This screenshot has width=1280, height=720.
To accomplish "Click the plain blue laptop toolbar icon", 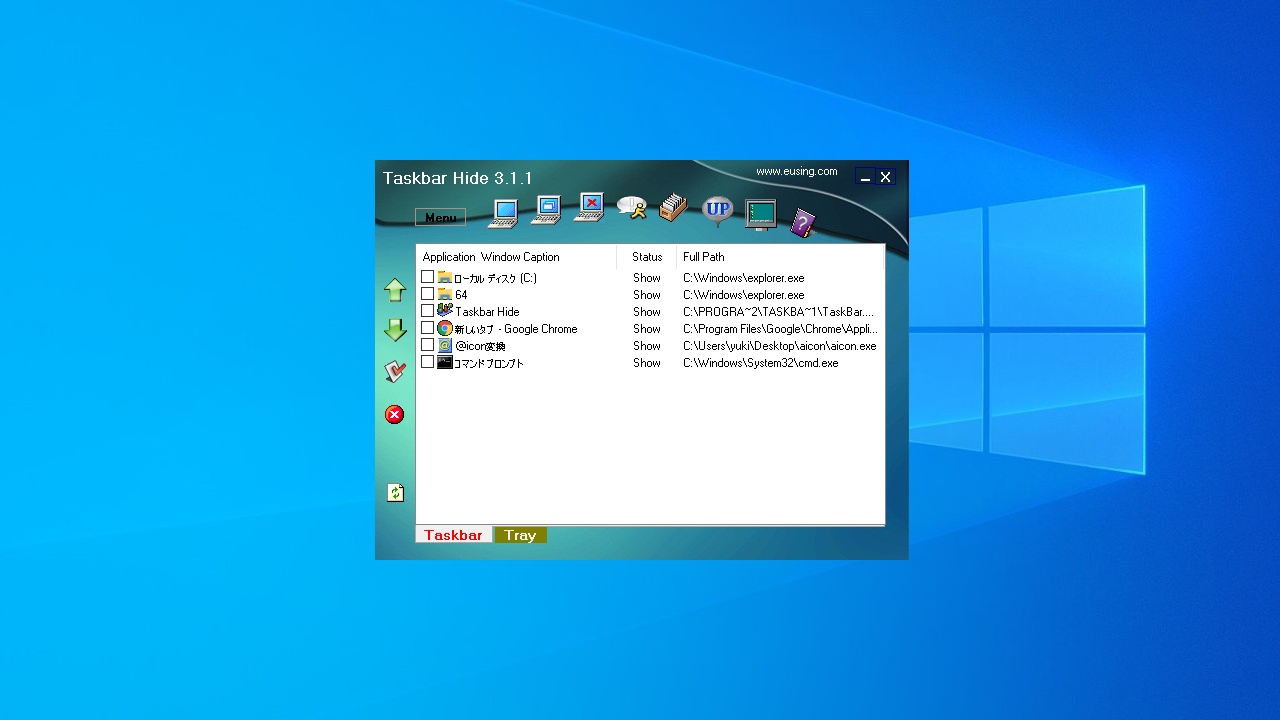I will tap(505, 213).
